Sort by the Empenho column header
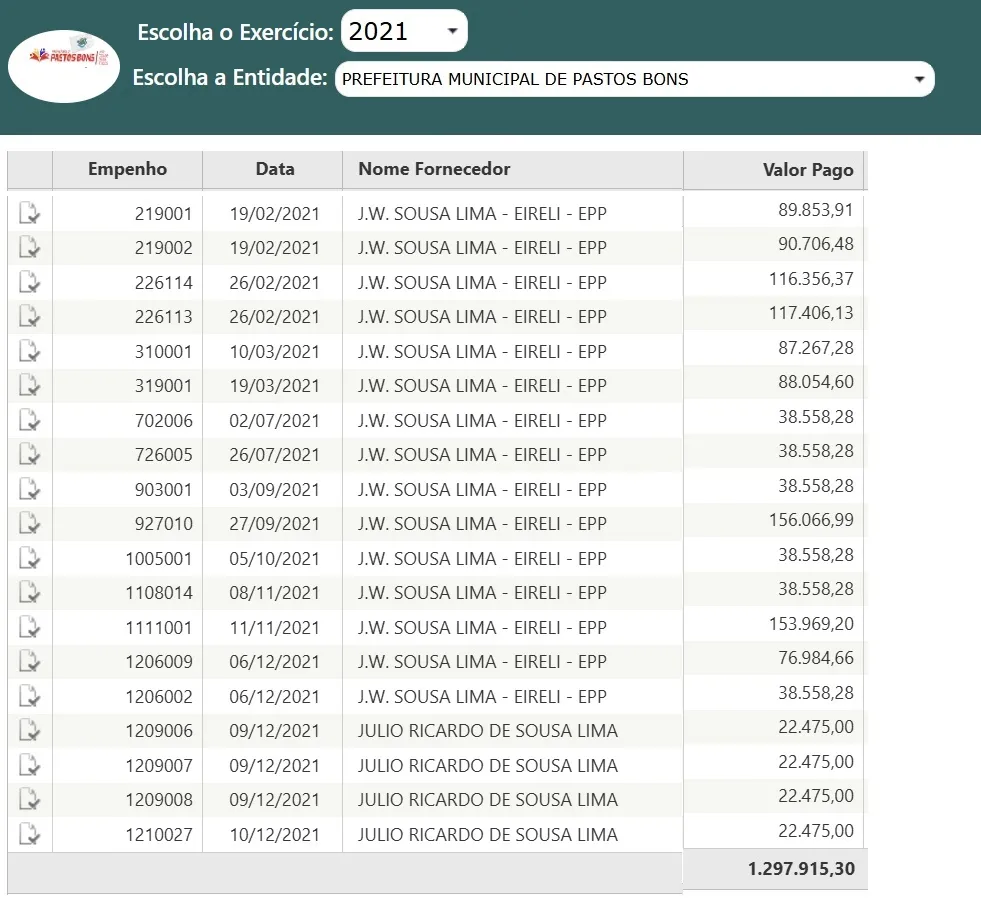The image size is (981, 901). tap(127, 169)
